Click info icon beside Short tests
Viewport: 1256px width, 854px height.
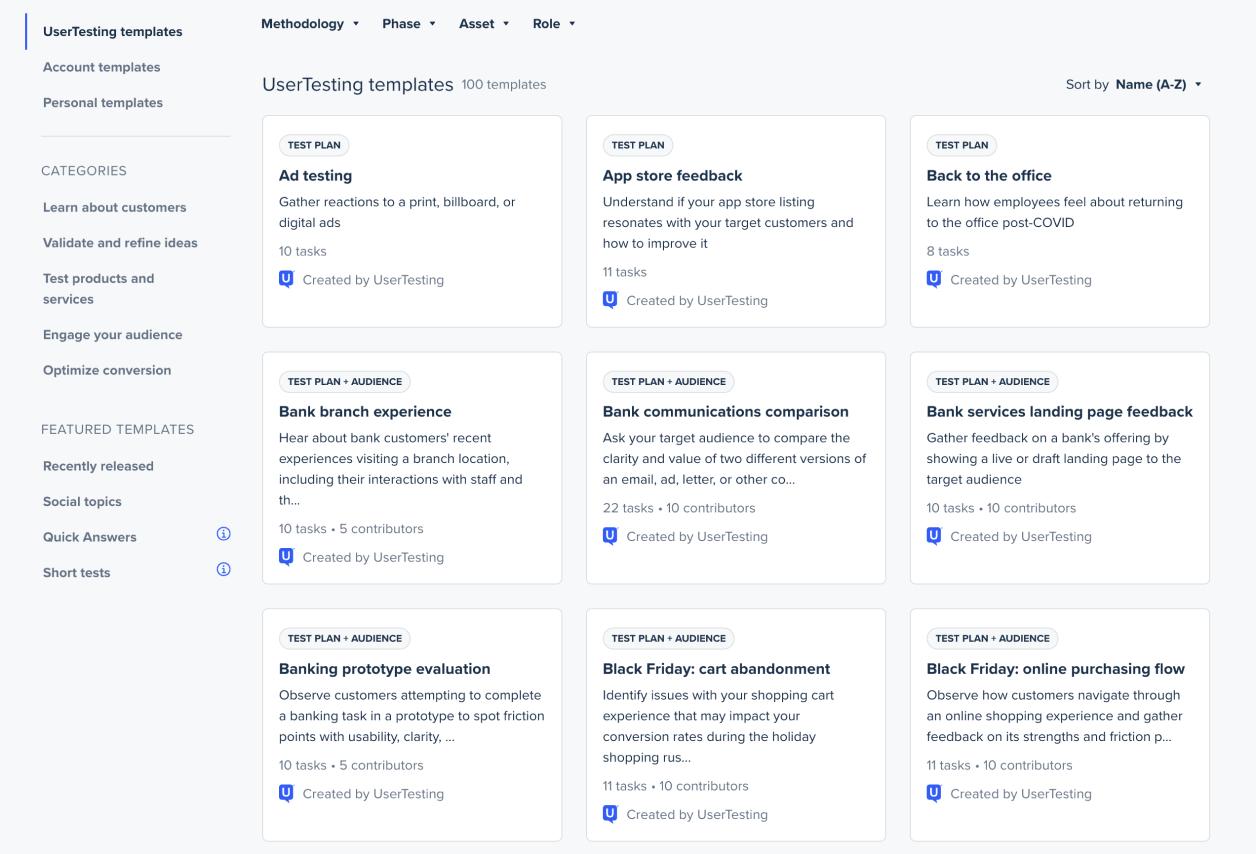pyautogui.click(x=224, y=570)
